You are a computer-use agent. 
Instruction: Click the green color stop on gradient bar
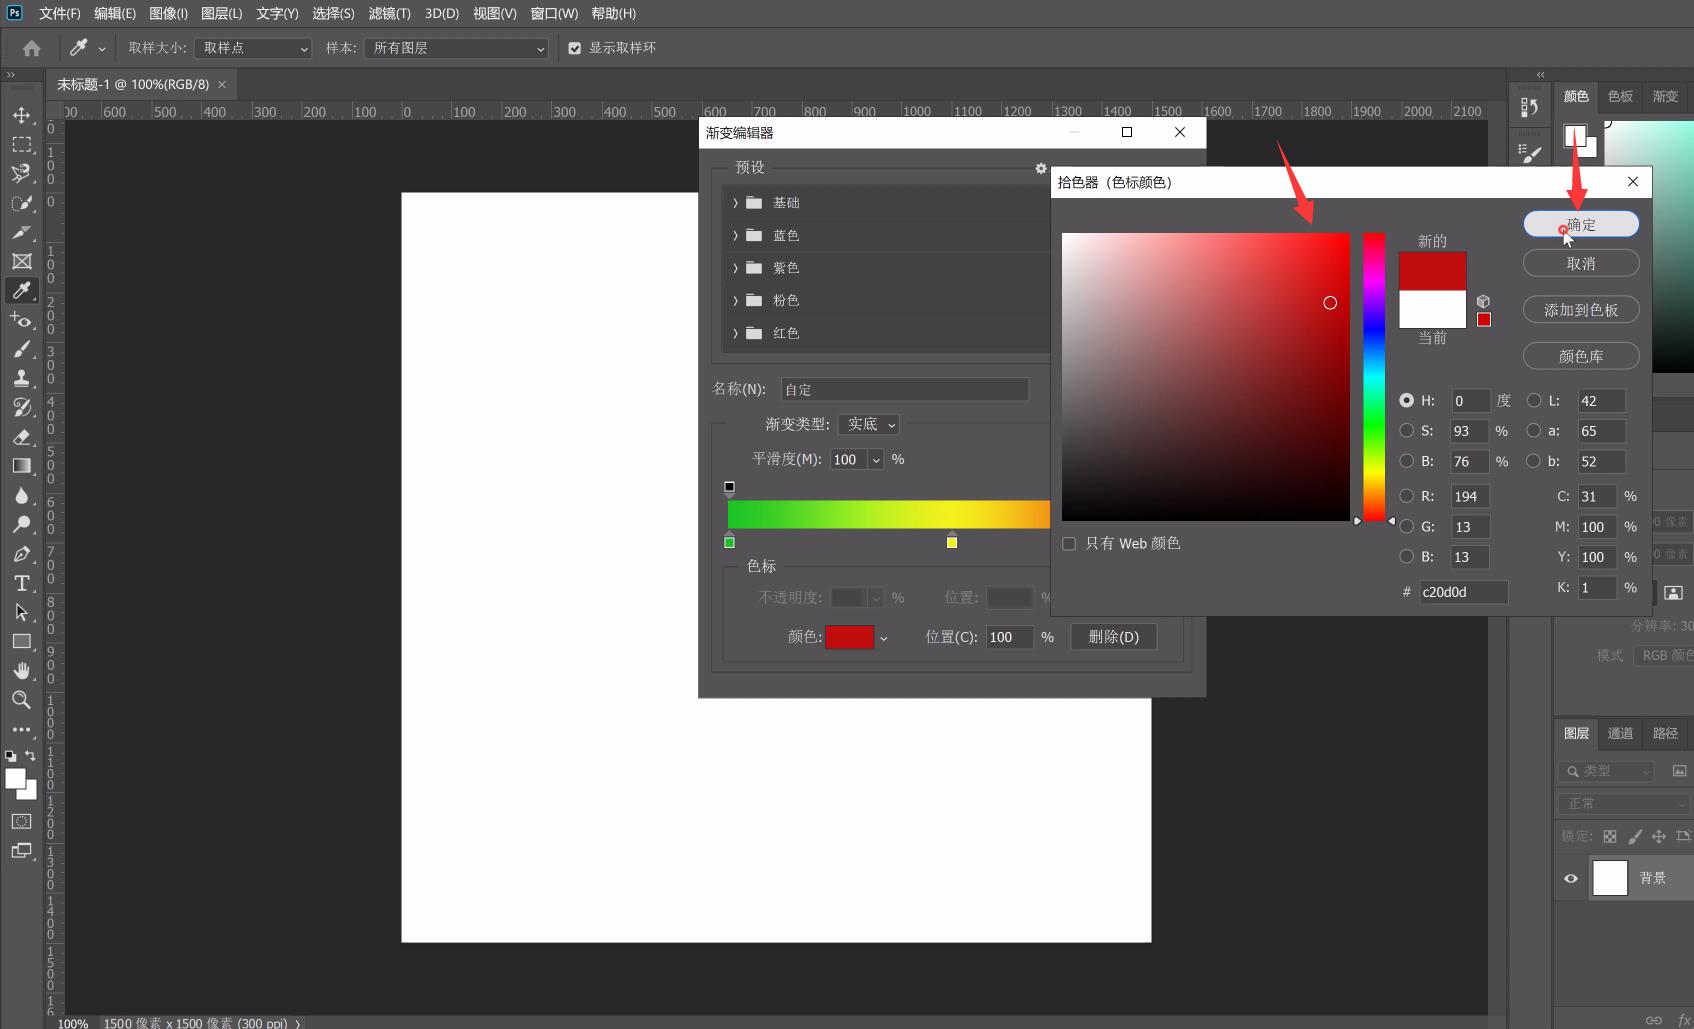click(729, 541)
